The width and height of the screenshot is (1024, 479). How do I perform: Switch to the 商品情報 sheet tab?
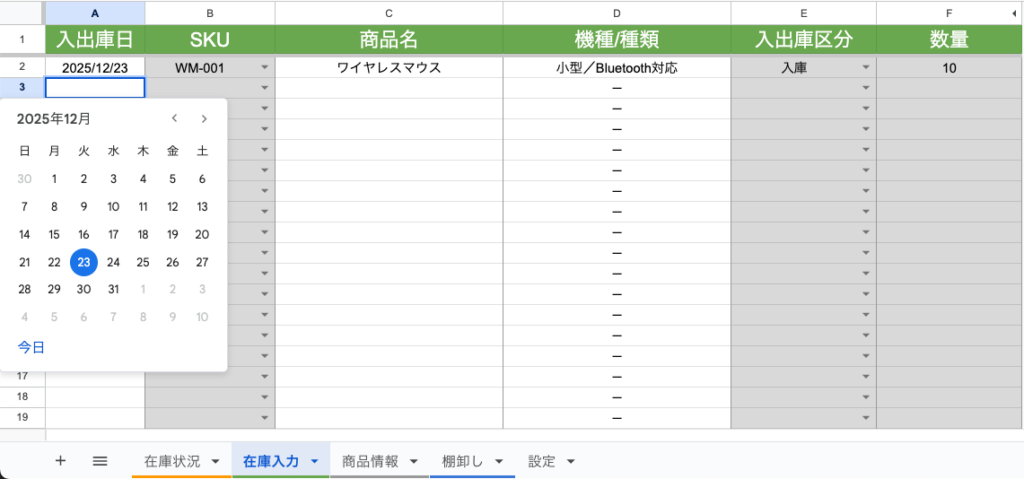point(370,461)
